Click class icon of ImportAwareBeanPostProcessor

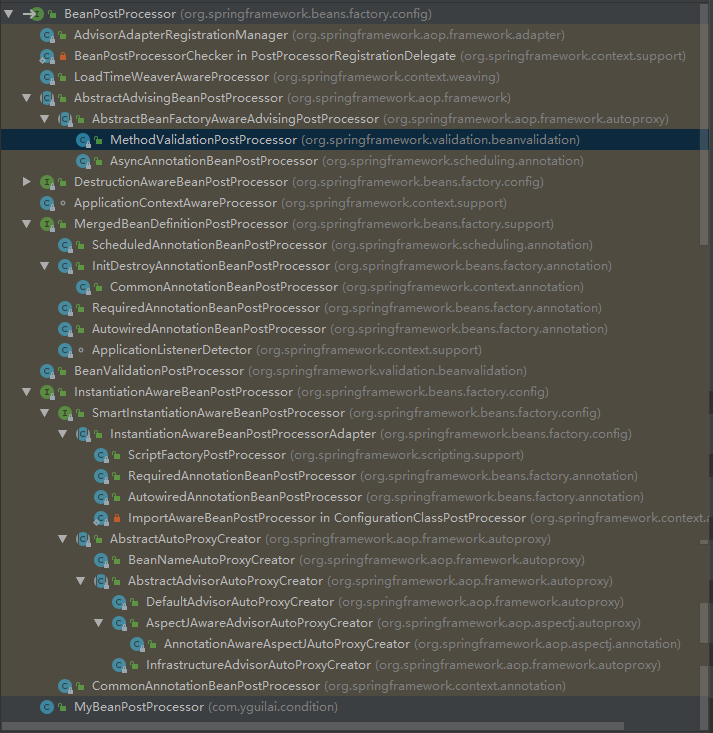101,518
